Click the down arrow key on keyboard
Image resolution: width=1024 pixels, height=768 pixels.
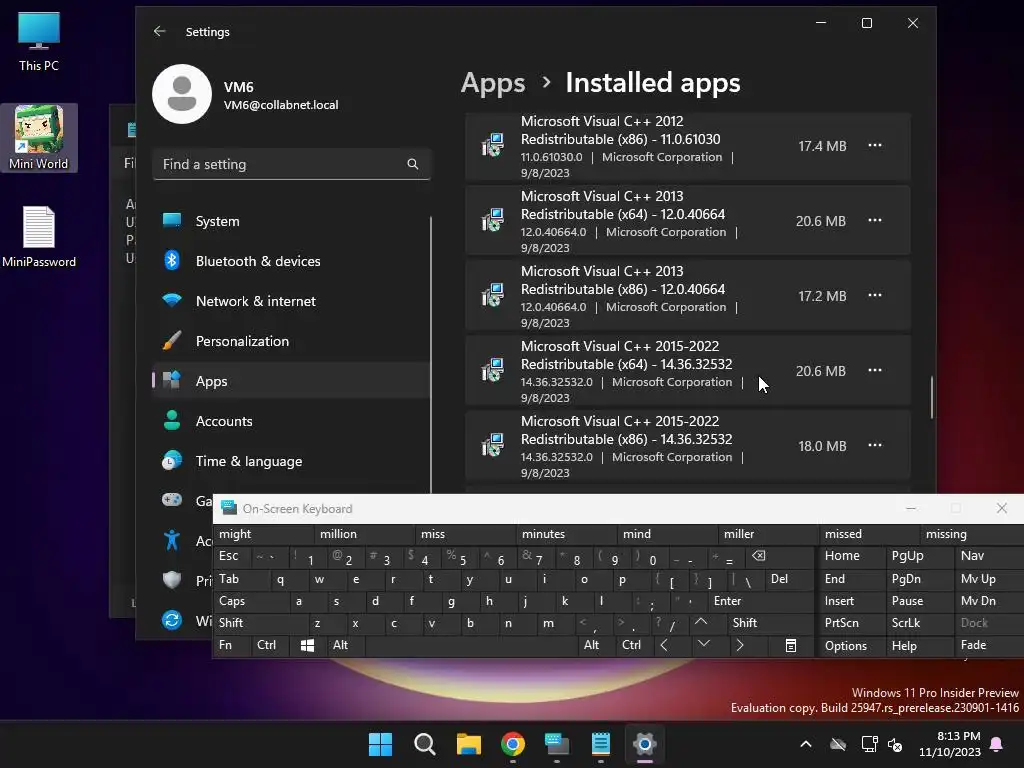click(x=703, y=645)
